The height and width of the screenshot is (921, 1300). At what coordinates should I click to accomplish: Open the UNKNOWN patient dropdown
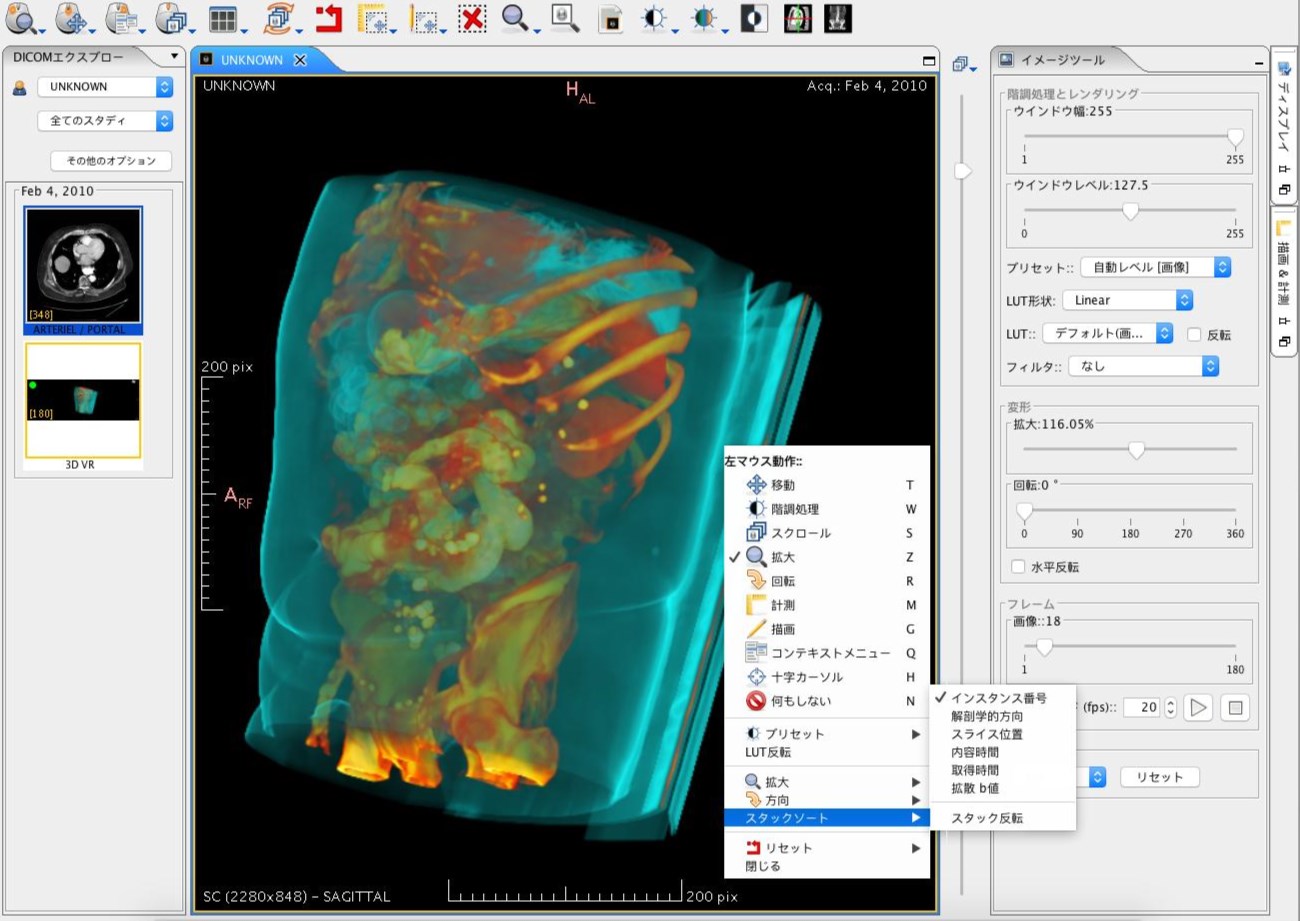point(105,87)
